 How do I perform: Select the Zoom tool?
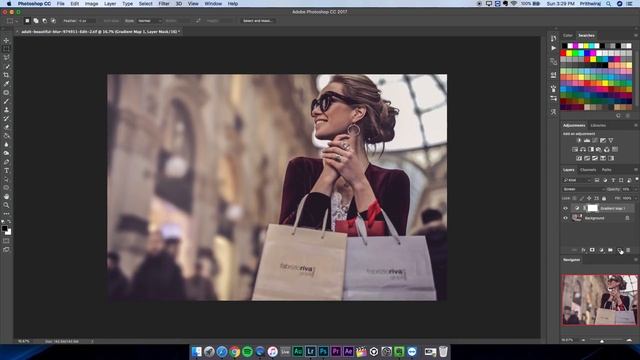[6, 205]
